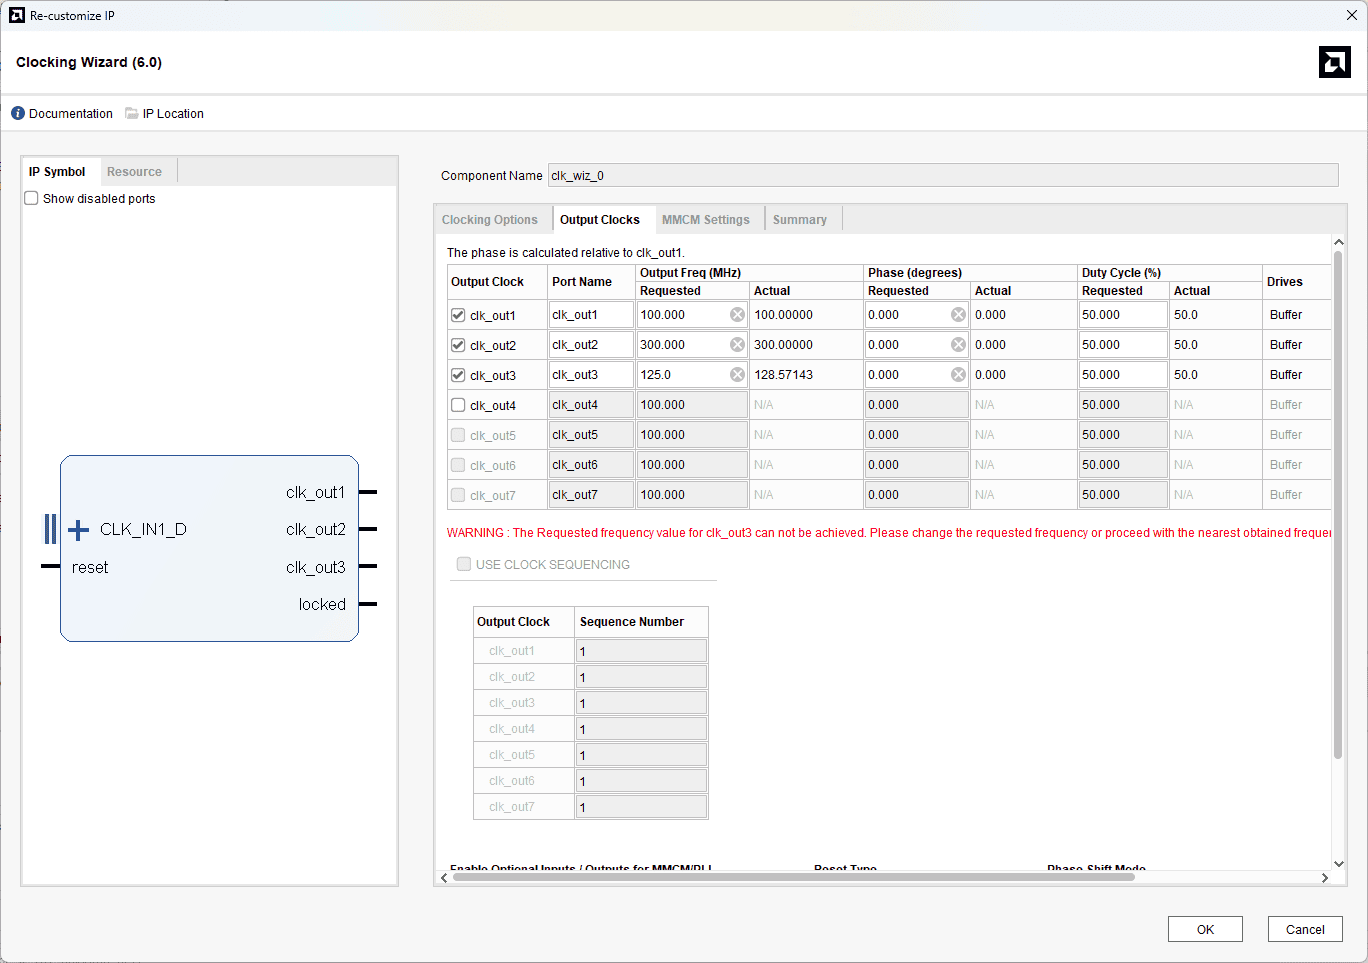Click the clk_out3 duty cycle input field

click(1122, 375)
